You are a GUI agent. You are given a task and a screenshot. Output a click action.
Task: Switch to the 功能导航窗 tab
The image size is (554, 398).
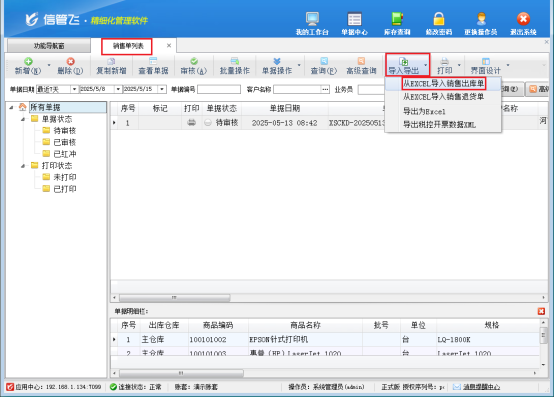(x=49, y=46)
